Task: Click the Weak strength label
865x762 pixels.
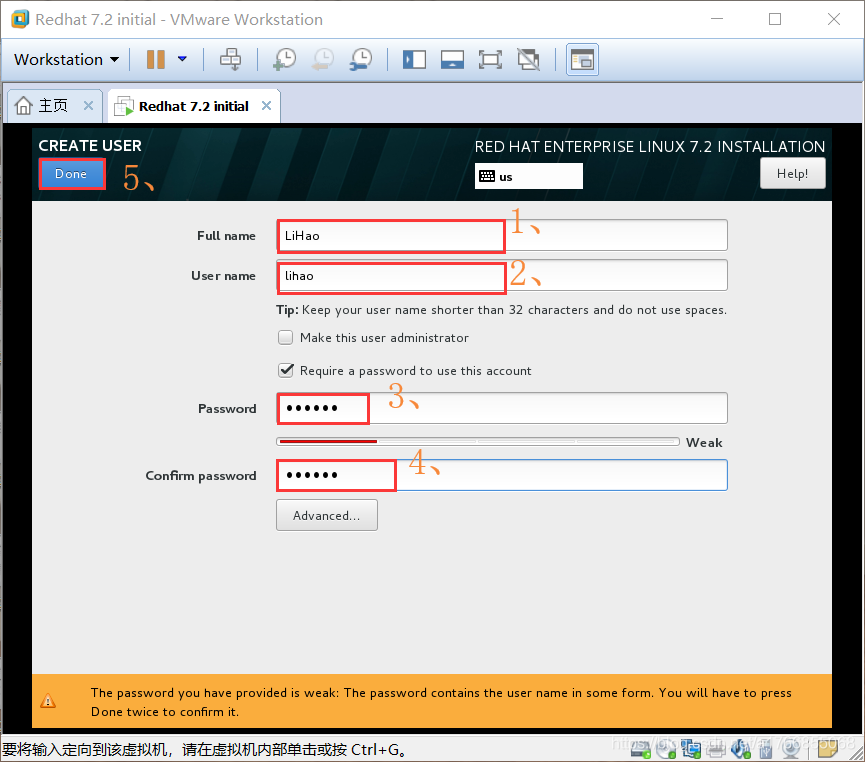Action: [x=704, y=443]
